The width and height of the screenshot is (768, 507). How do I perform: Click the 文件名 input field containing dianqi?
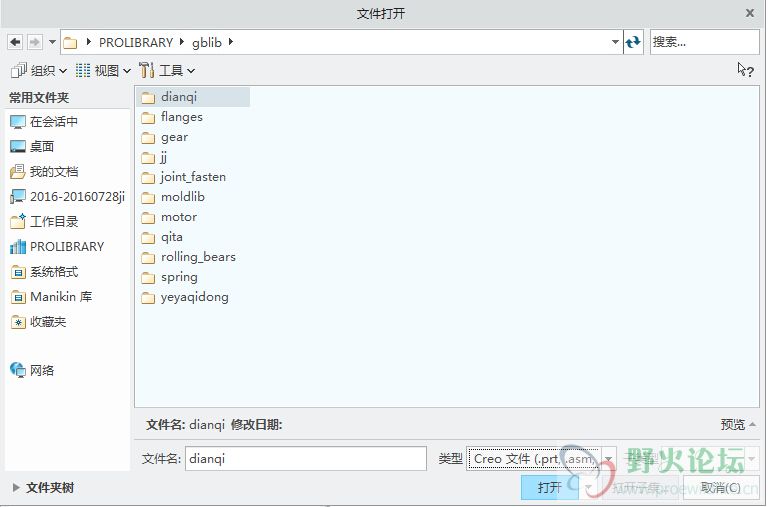(306, 459)
